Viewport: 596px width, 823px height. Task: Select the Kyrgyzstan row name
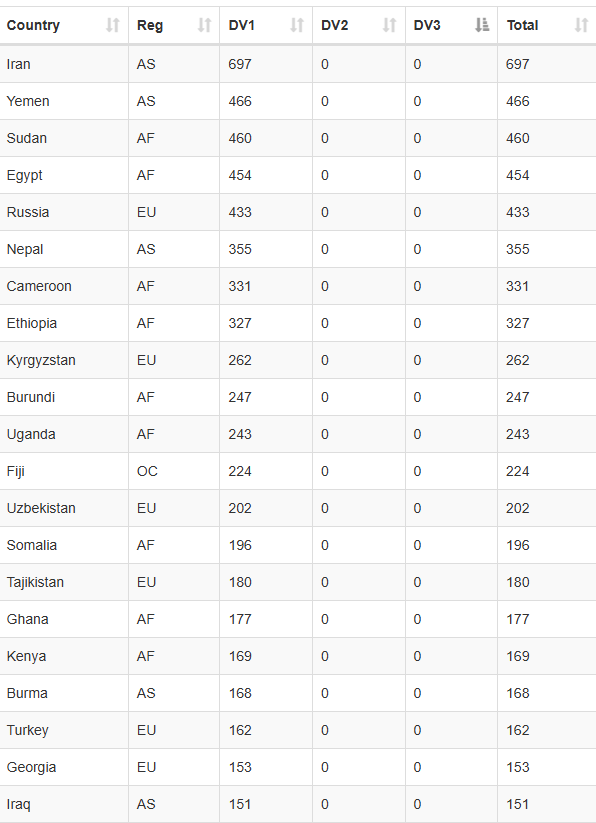tap(41, 361)
